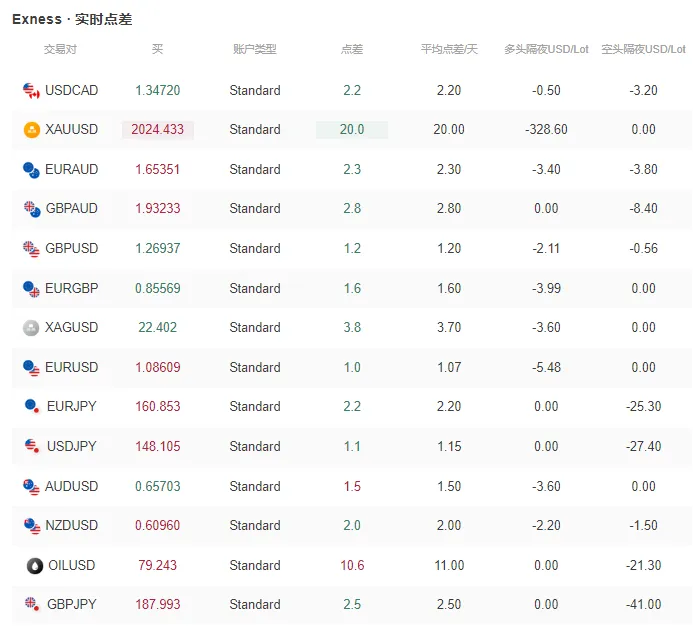Click the EURGBP flag pair icon
Image resolution: width=693 pixels, height=626 pixels.
[31, 289]
